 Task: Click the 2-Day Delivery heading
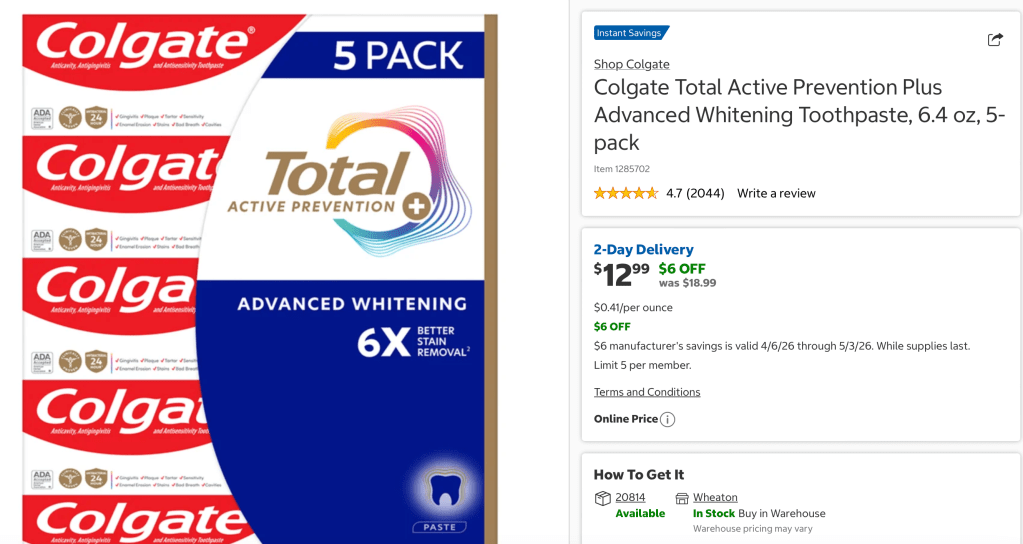[643, 250]
